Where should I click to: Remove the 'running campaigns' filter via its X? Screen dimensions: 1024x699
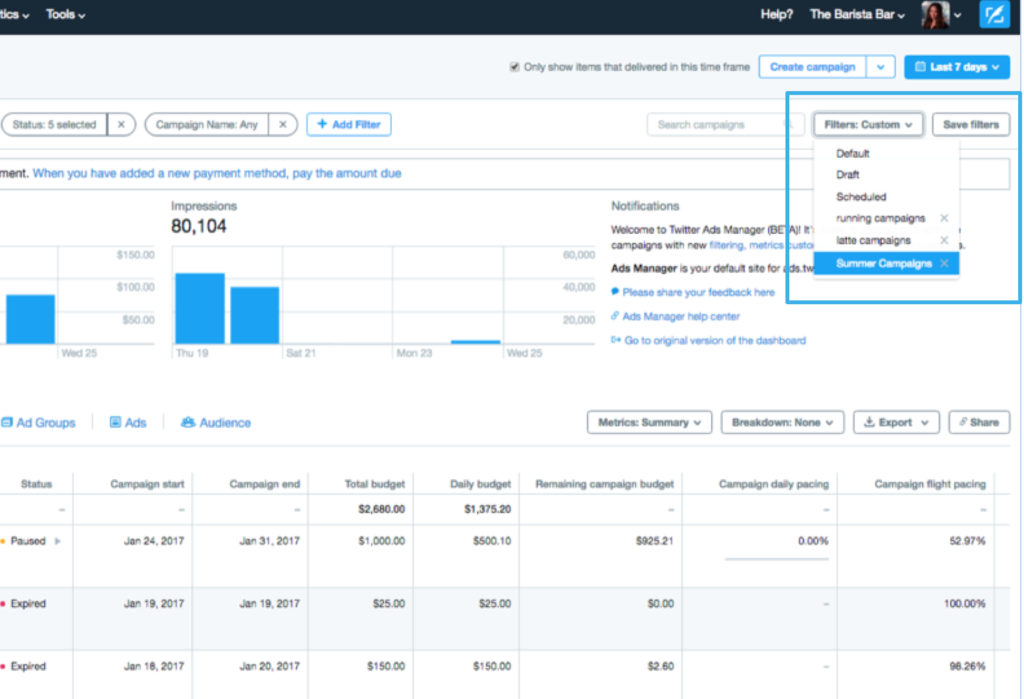coord(943,218)
